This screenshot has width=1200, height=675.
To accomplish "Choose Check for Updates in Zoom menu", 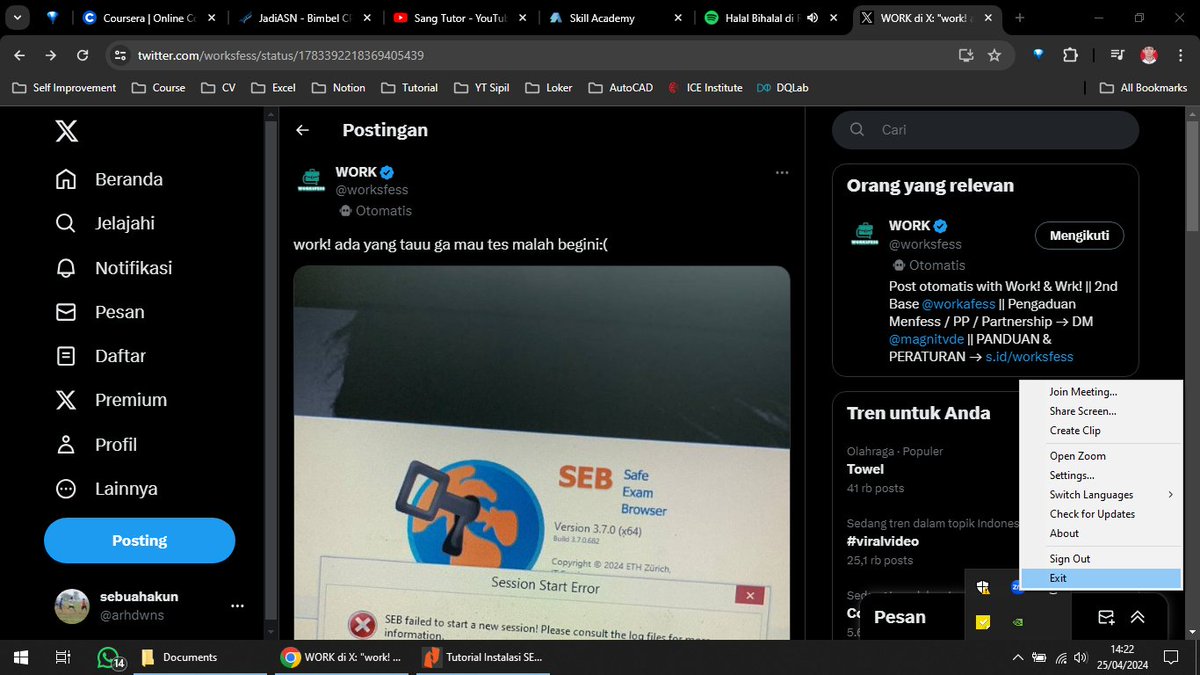I will point(1100,514).
